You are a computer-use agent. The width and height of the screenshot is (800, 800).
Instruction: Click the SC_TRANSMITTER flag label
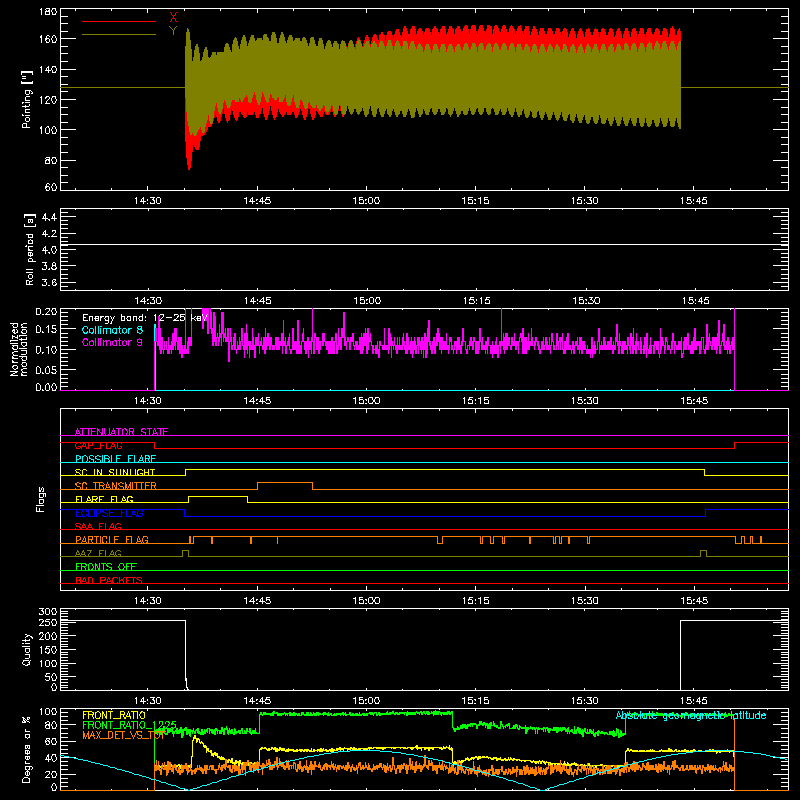click(116, 486)
